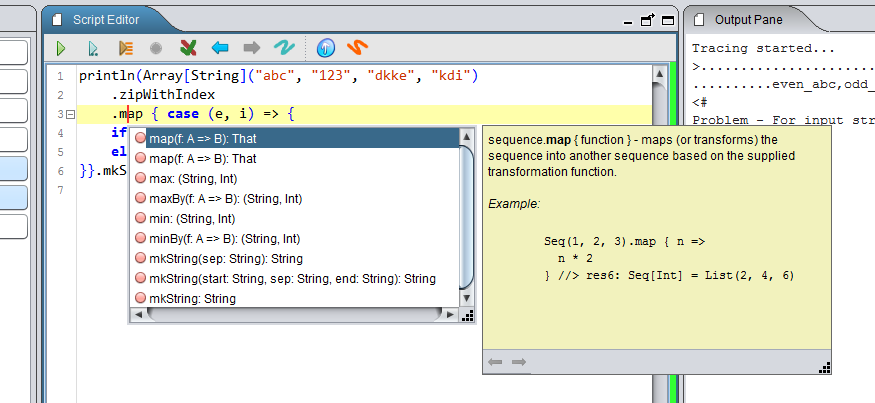The image size is (875, 403).
Task: Click completion list horizontal scrollbar thumb
Action: click(294, 315)
